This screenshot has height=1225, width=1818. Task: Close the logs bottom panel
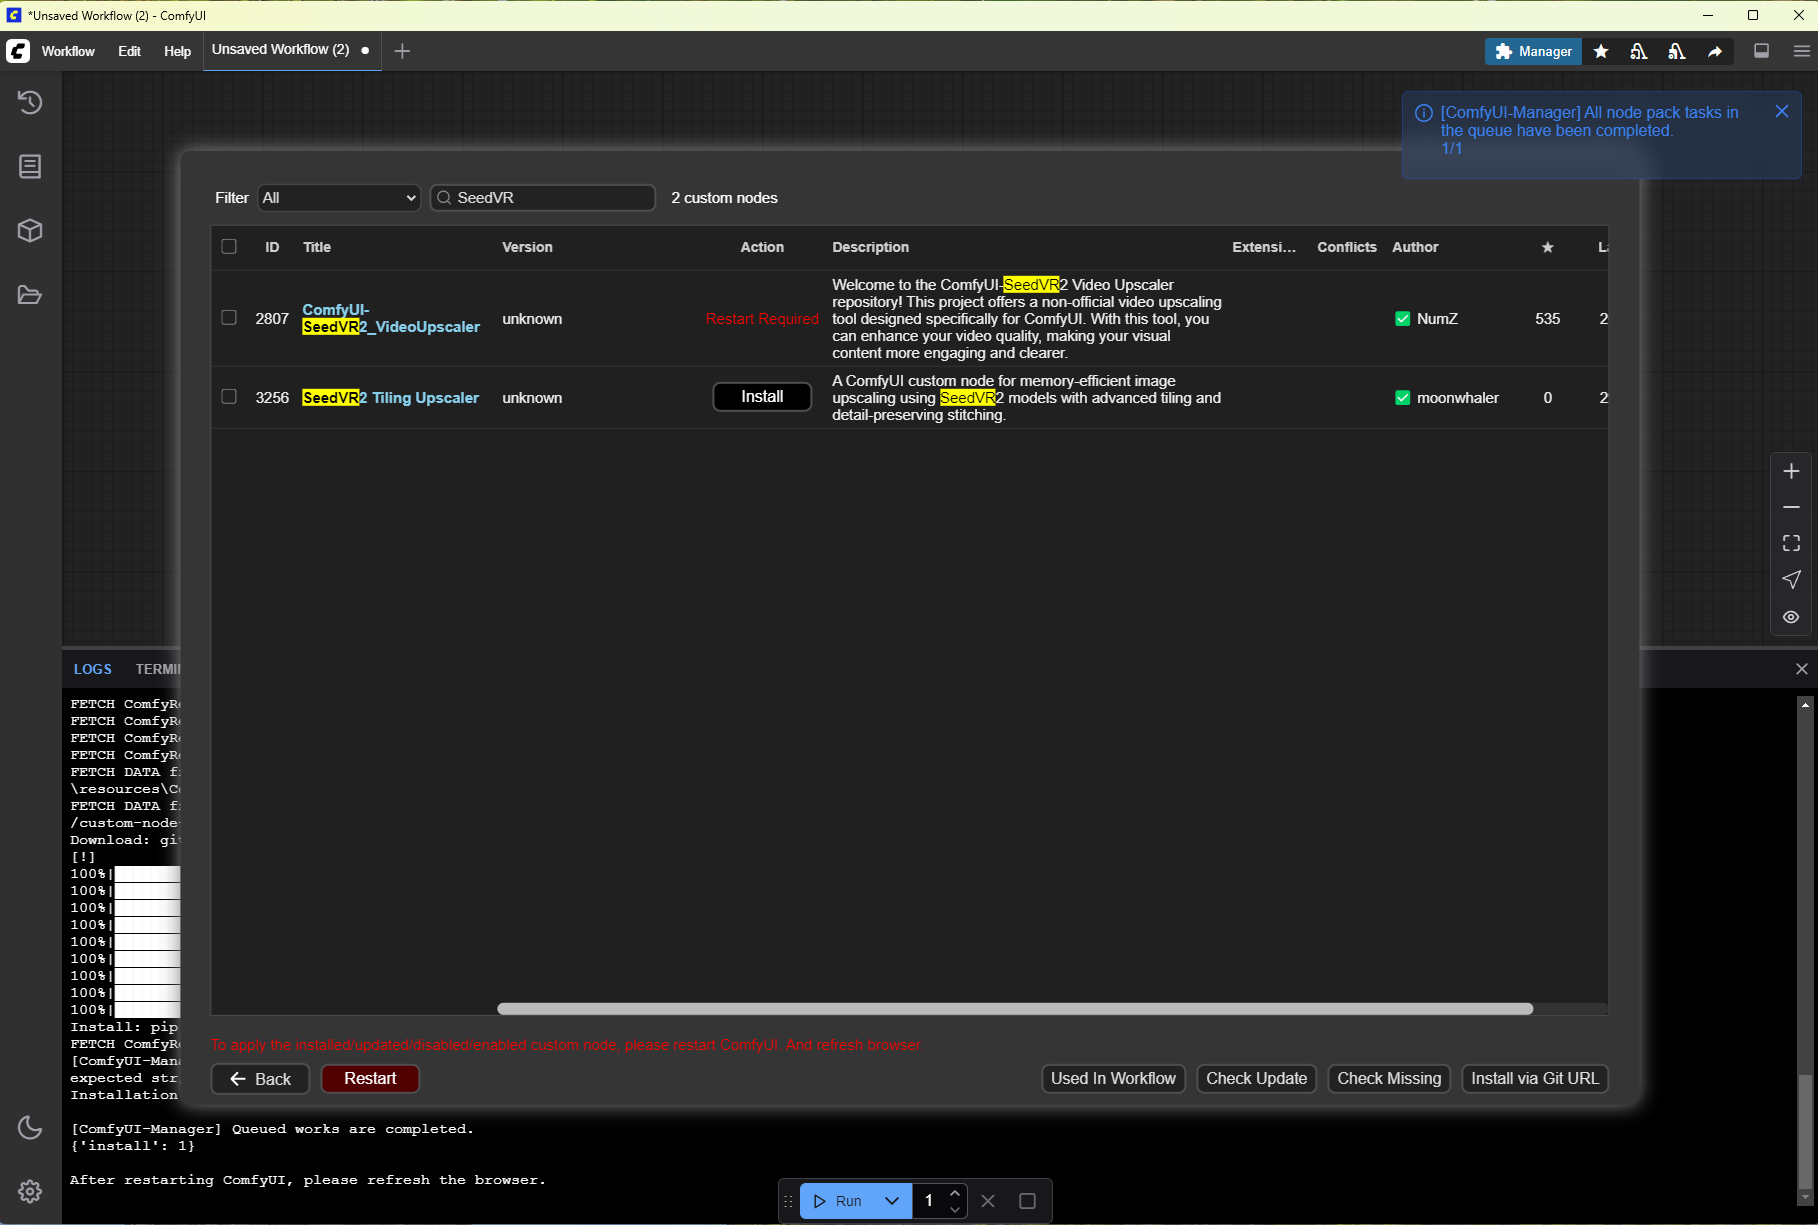click(1802, 669)
